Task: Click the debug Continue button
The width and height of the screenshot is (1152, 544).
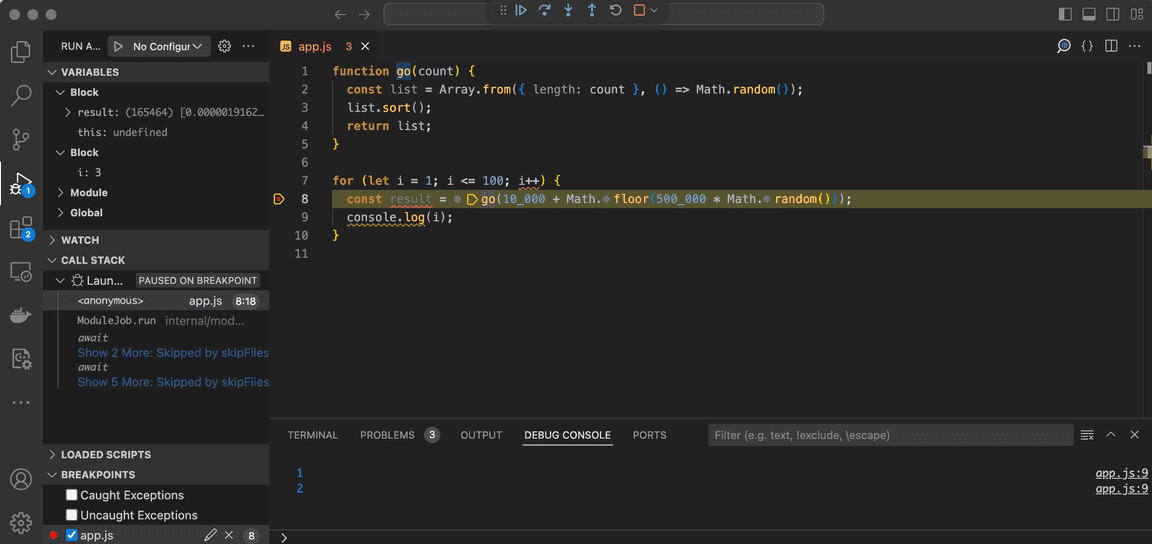Action: tap(521, 11)
